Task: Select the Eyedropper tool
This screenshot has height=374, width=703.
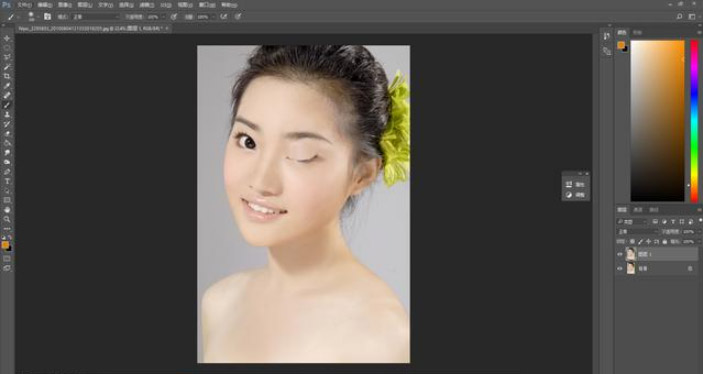Action: point(7,86)
